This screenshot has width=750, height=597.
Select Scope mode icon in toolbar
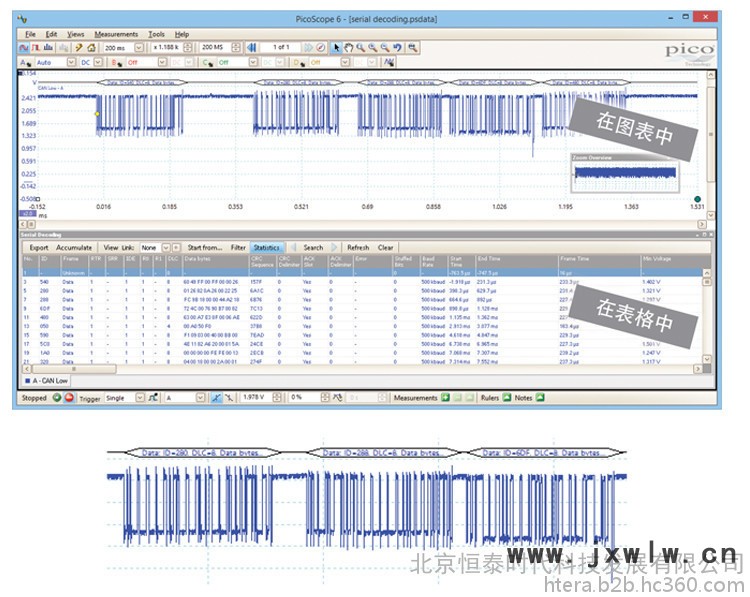click(x=24, y=47)
